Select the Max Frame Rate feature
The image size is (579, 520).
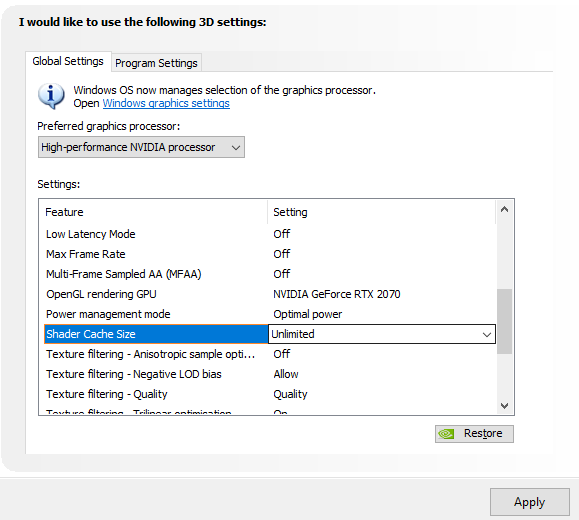[x=86, y=254]
